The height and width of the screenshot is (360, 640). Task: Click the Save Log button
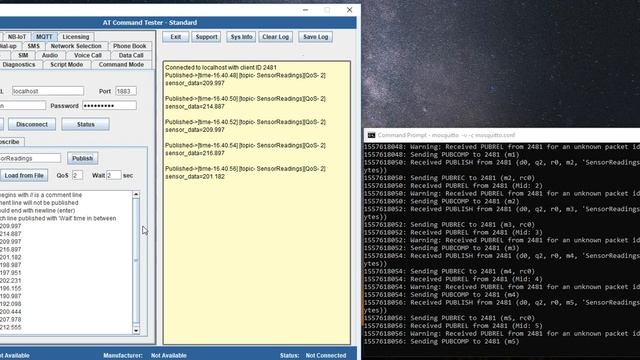pos(316,37)
